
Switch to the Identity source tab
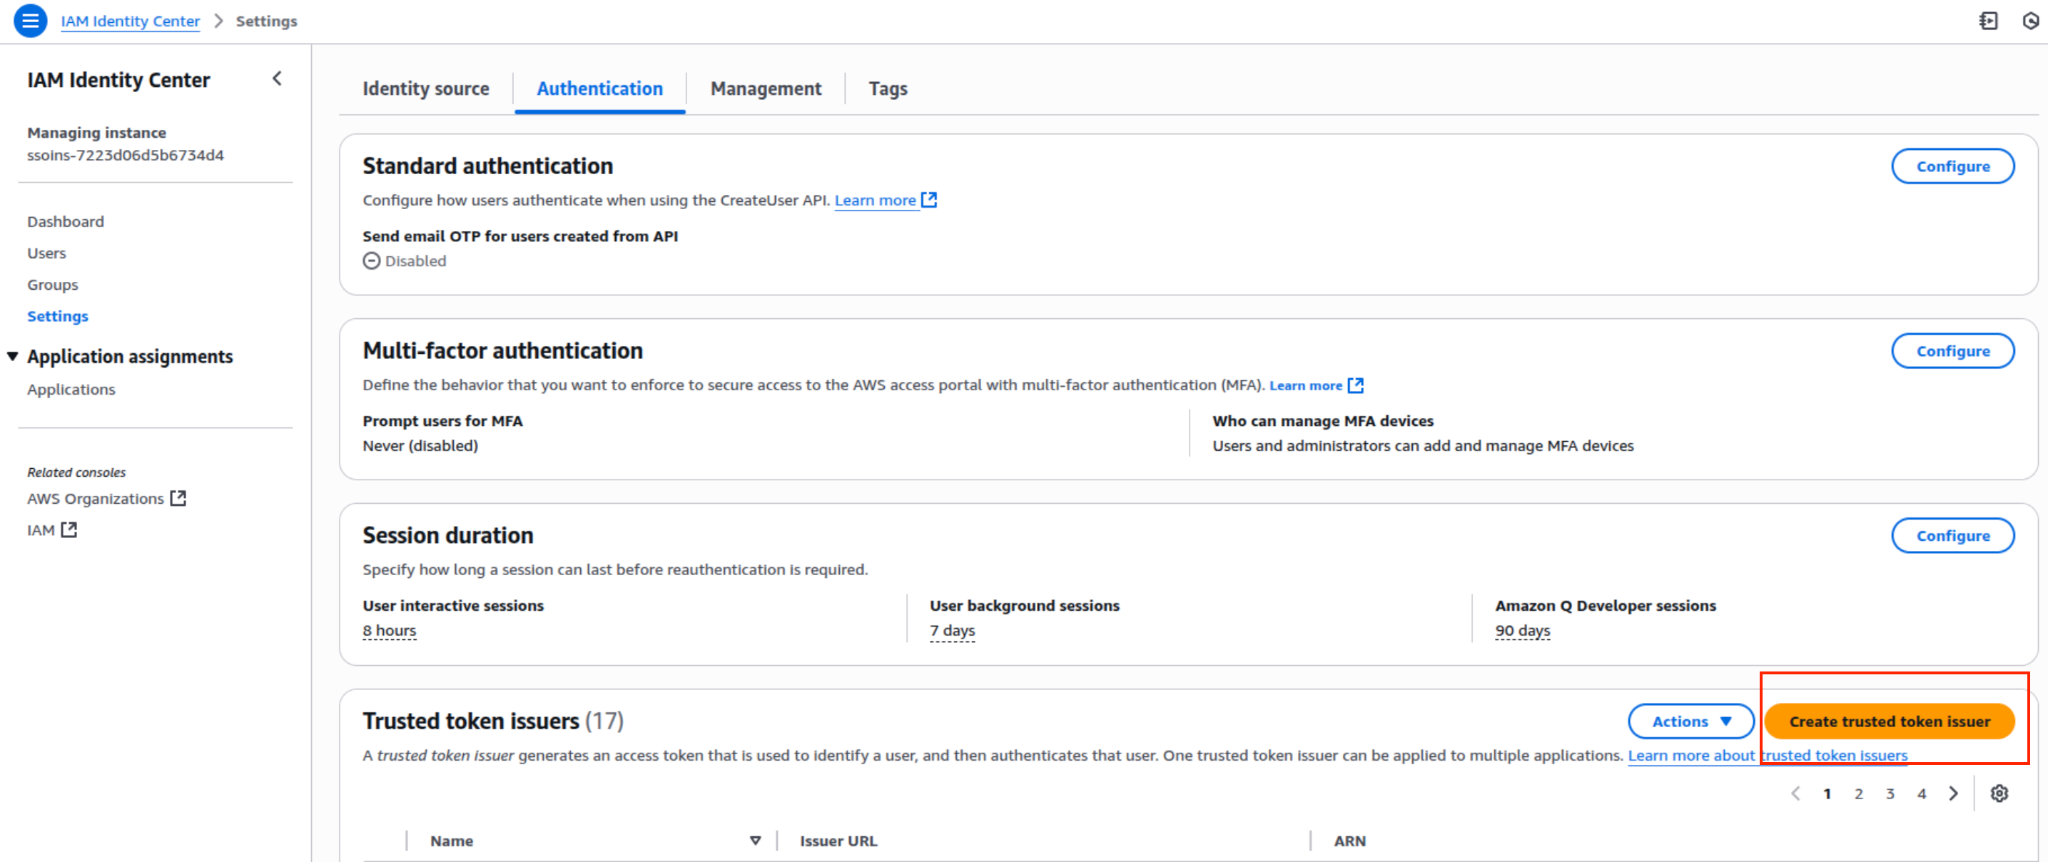tap(426, 89)
